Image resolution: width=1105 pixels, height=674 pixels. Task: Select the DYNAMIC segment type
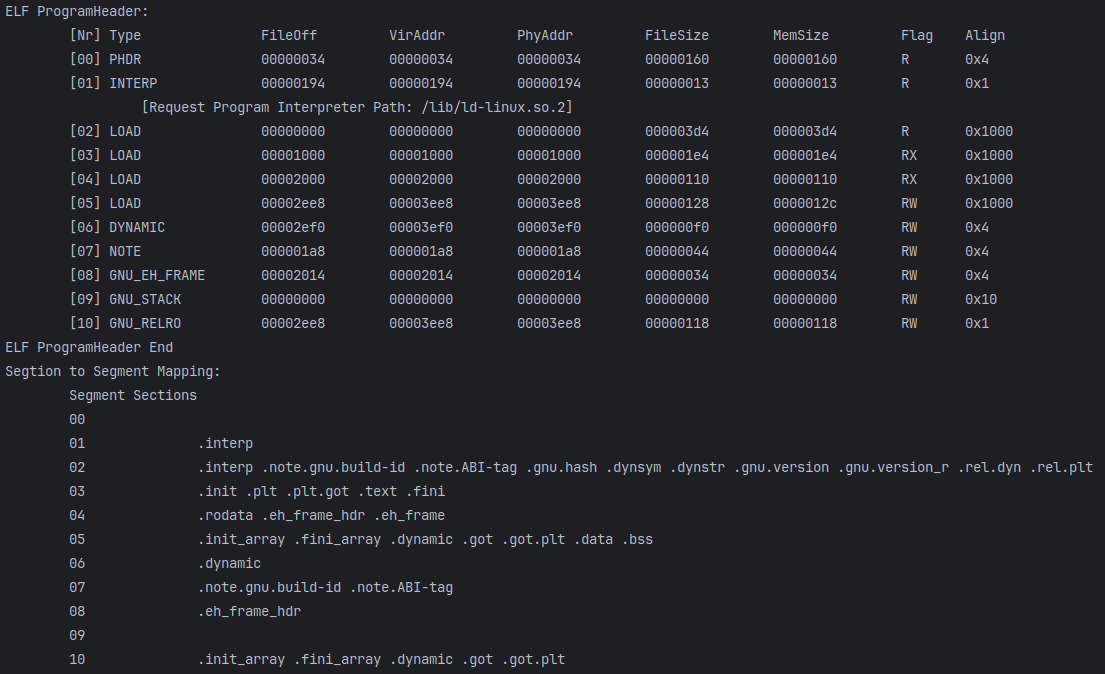point(137,227)
